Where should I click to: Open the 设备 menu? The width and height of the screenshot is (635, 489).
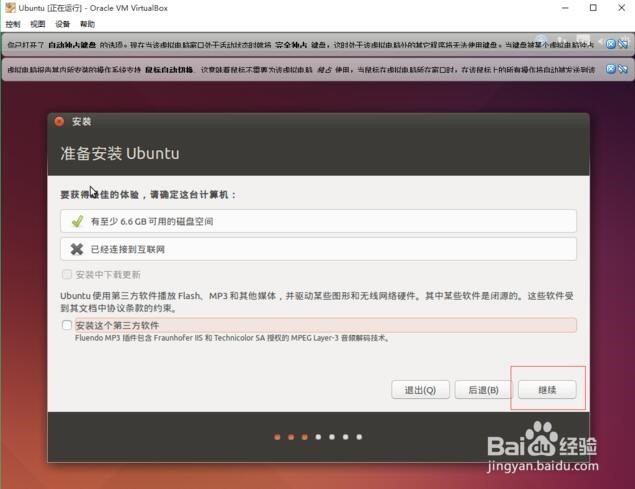pyautogui.click(x=62, y=24)
